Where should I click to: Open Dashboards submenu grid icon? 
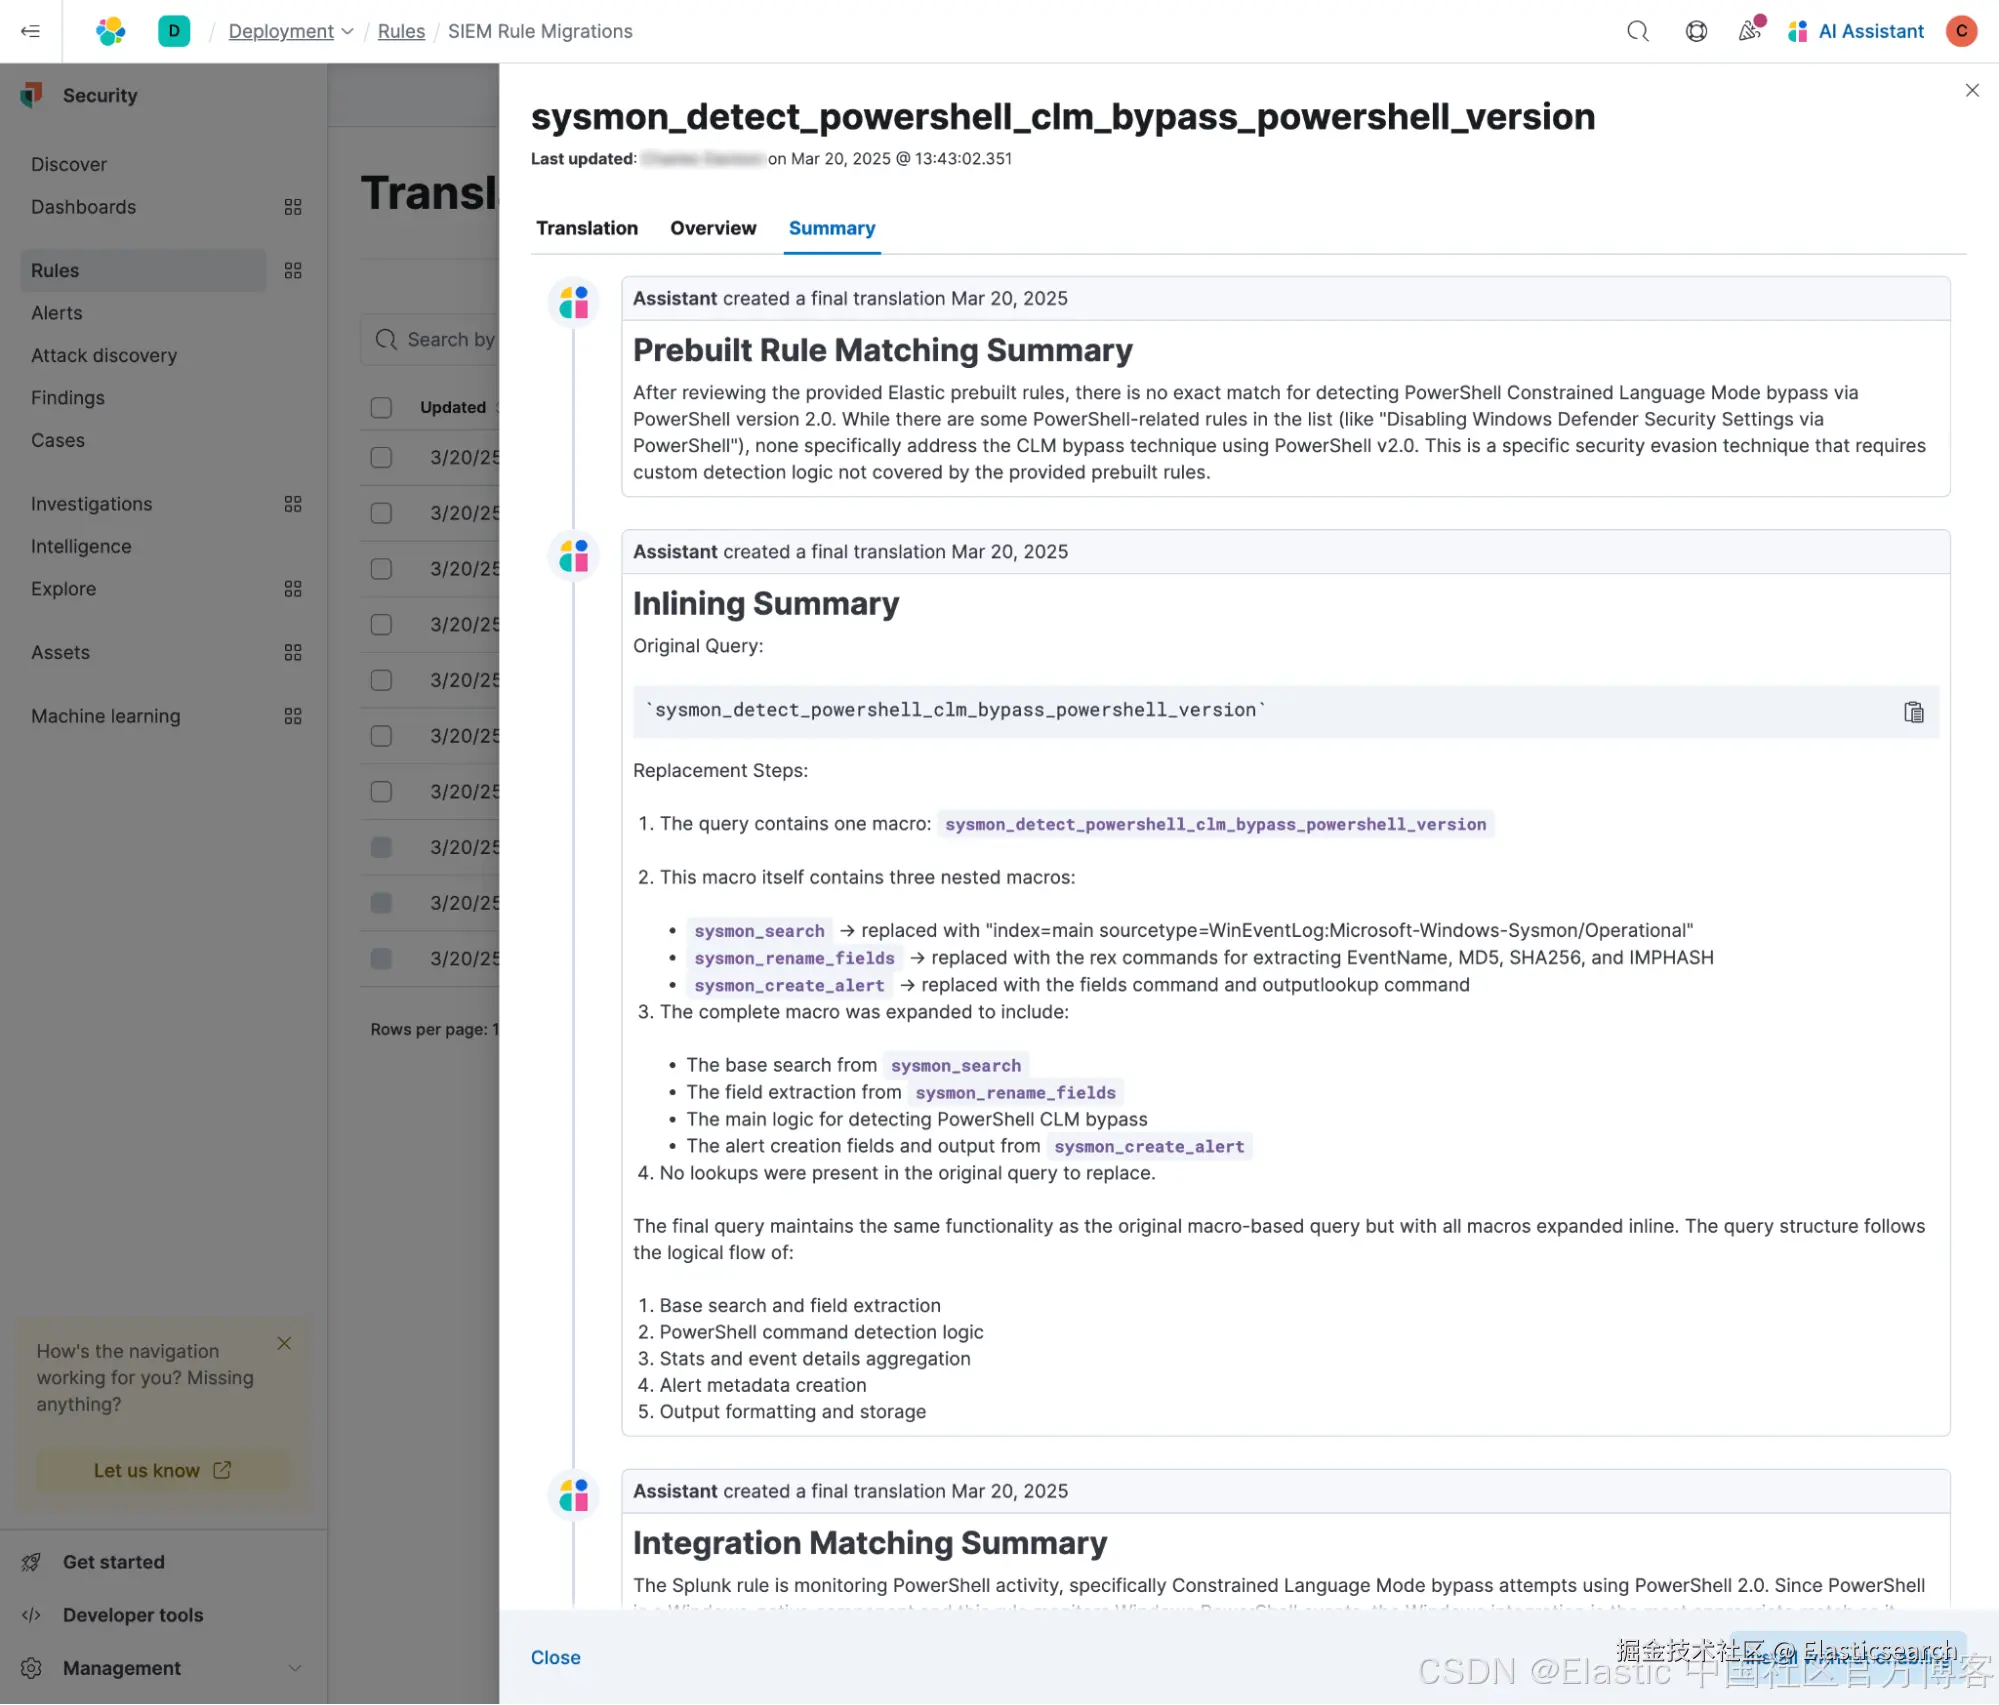292,207
